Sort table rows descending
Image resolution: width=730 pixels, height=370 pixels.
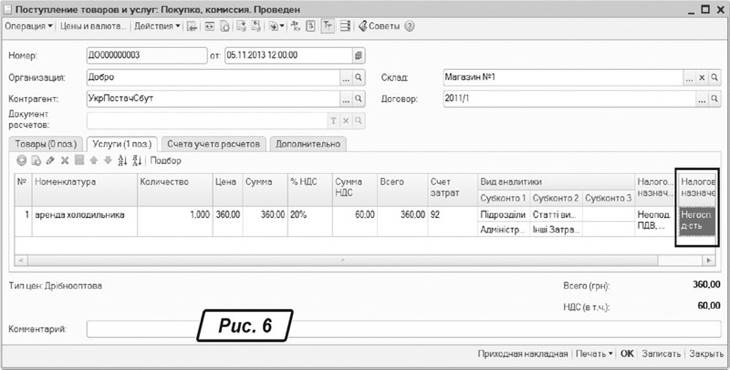(137, 161)
